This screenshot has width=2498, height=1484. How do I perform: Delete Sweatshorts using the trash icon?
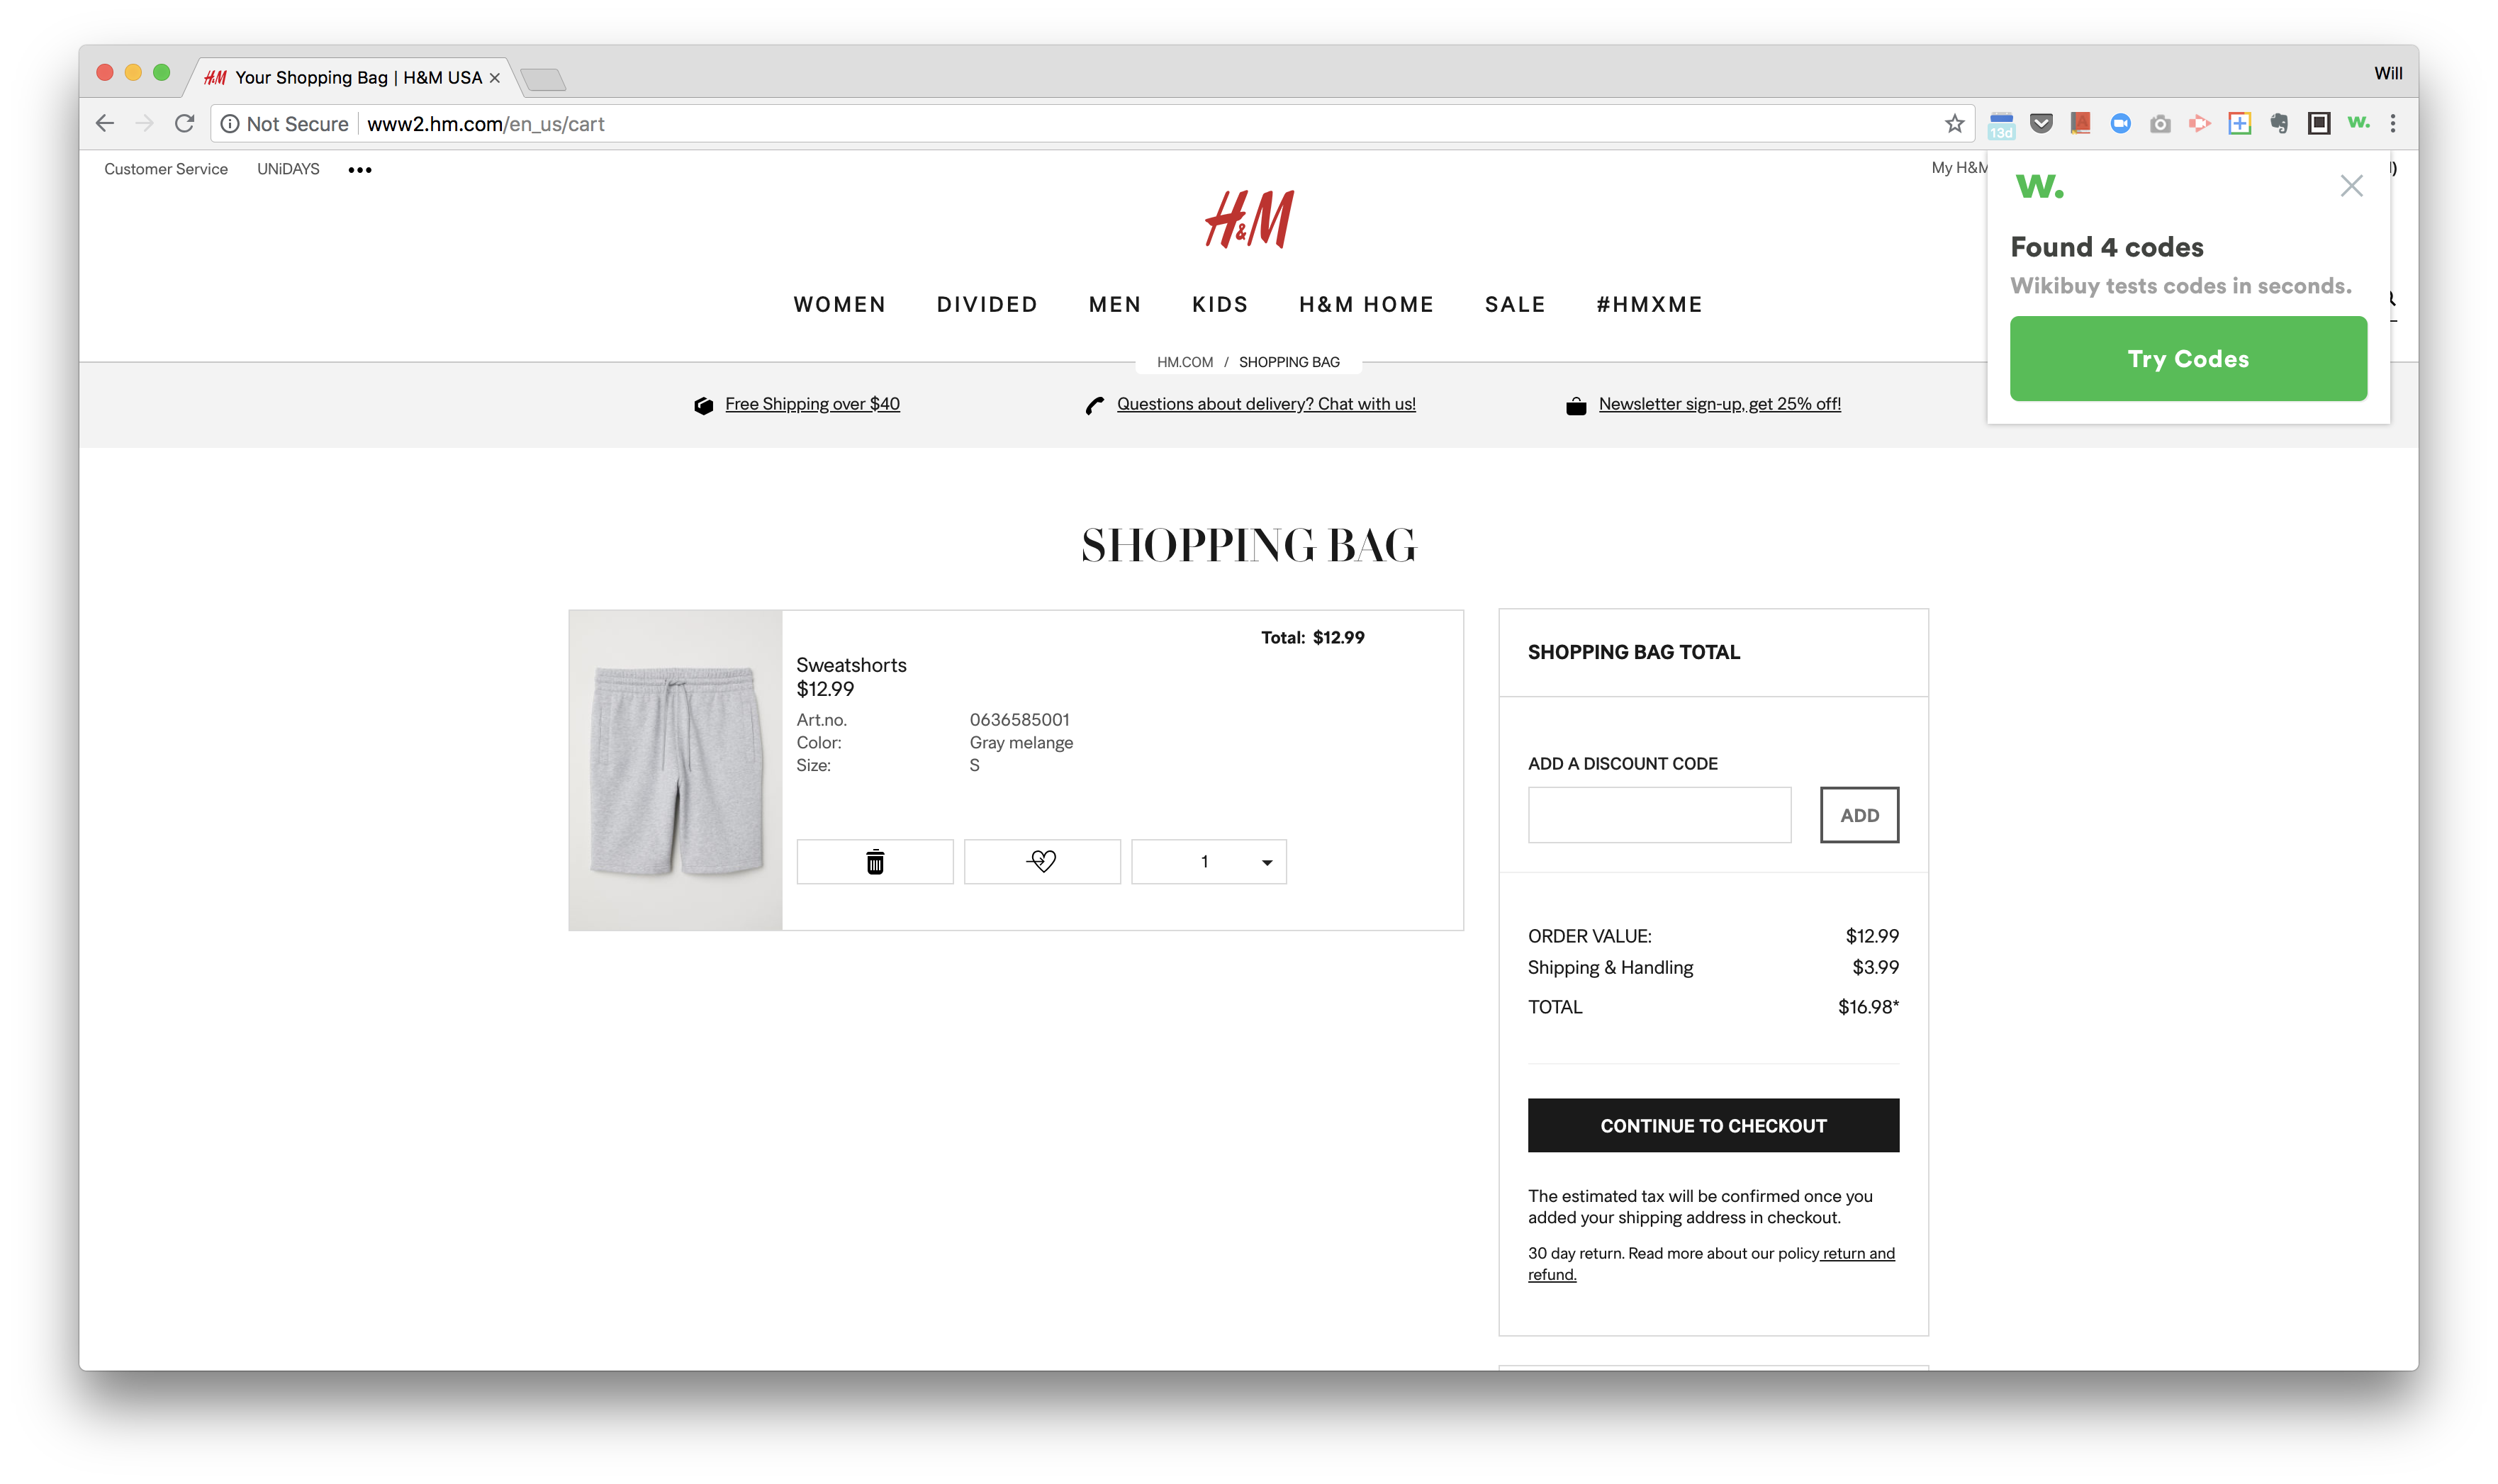point(875,862)
